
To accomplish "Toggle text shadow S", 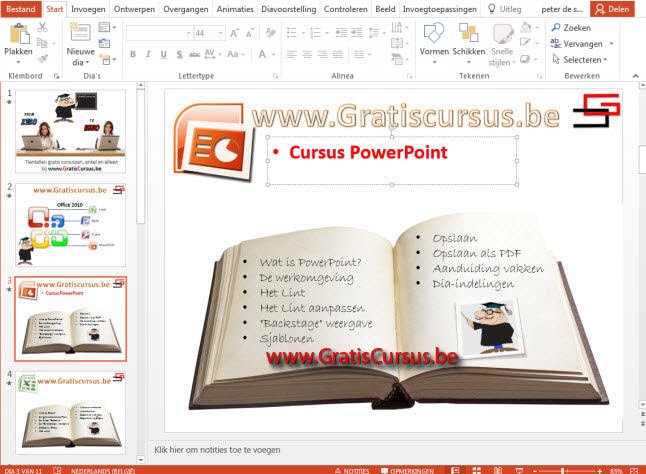I will click(x=179, y=54).
